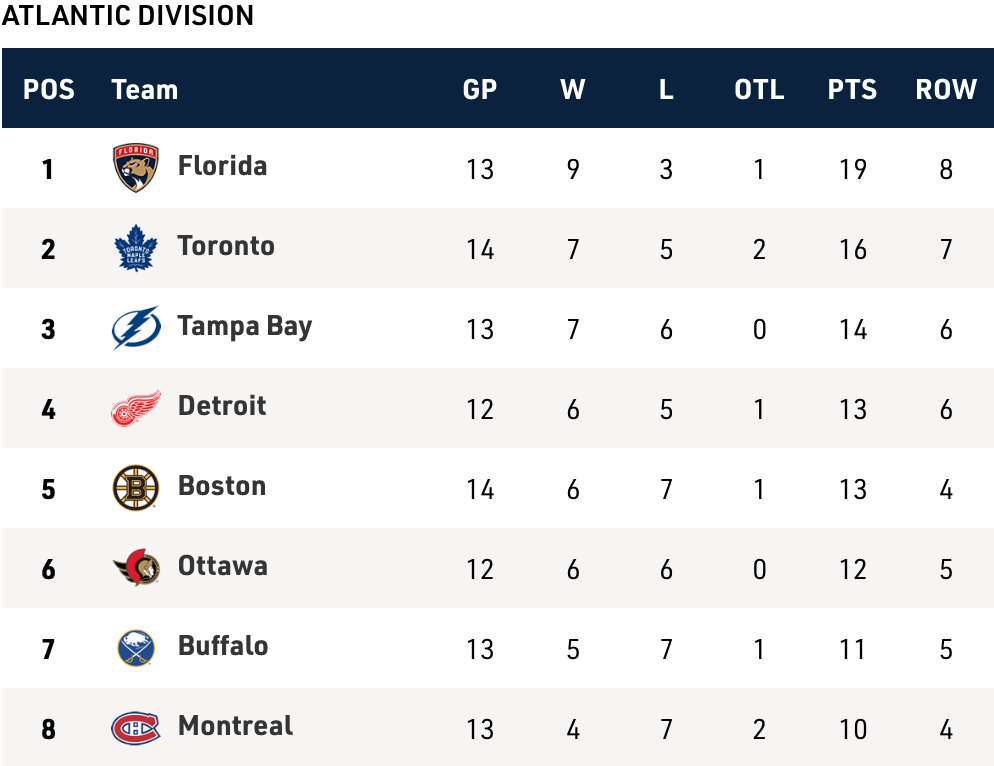Click the Buffalo Sabres logo

[136, 648]
